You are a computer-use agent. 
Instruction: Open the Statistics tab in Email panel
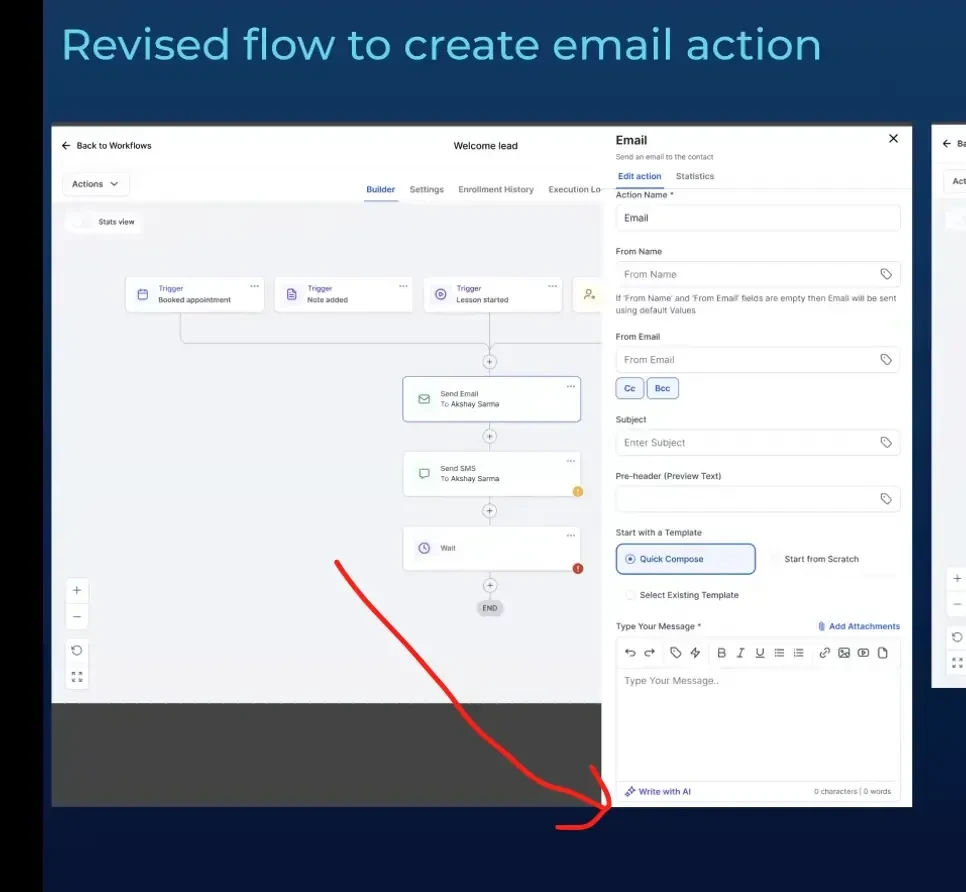point(695,176)
